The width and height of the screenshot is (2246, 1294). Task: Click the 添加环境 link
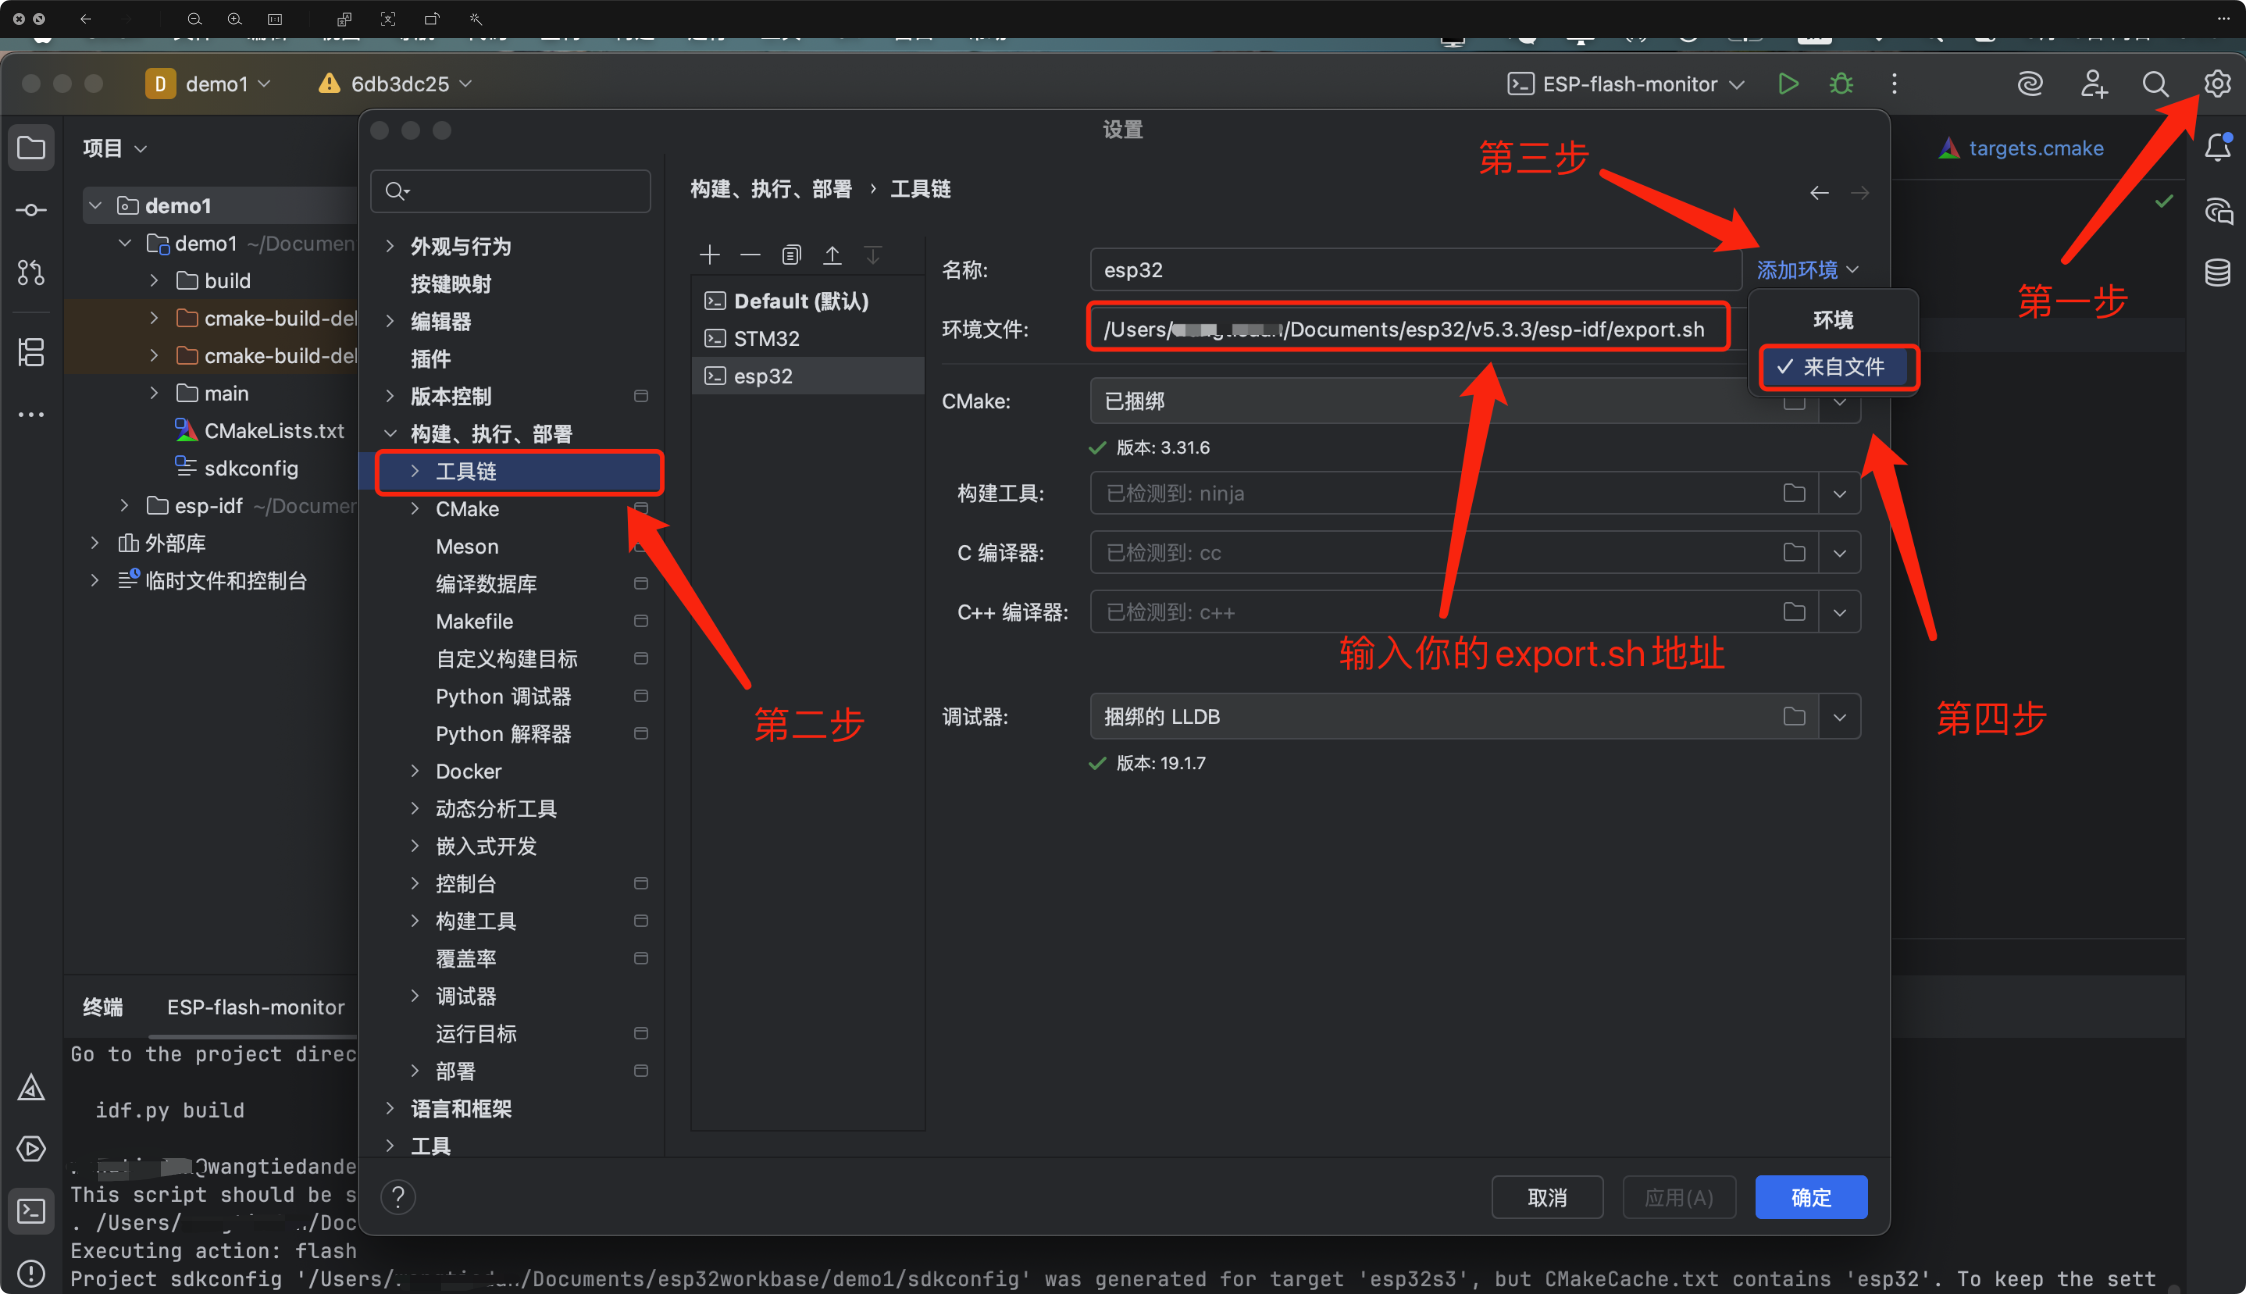pos(1807,270)
